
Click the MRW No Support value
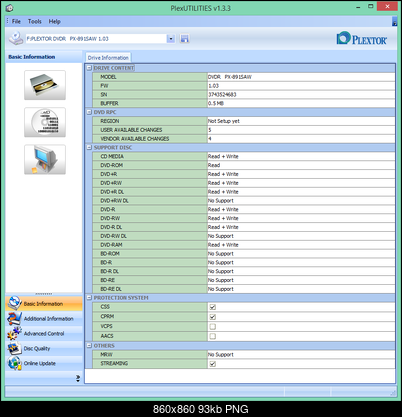221,355
